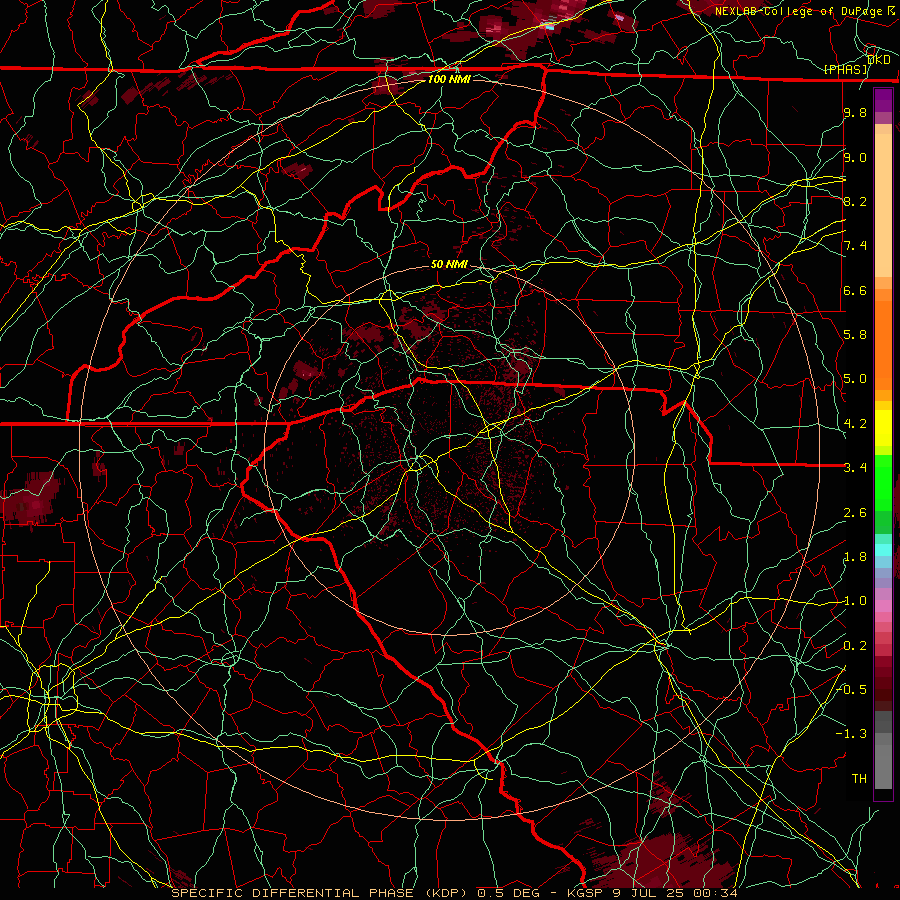Click the 9.0 value on color scale

click(855, 157)
